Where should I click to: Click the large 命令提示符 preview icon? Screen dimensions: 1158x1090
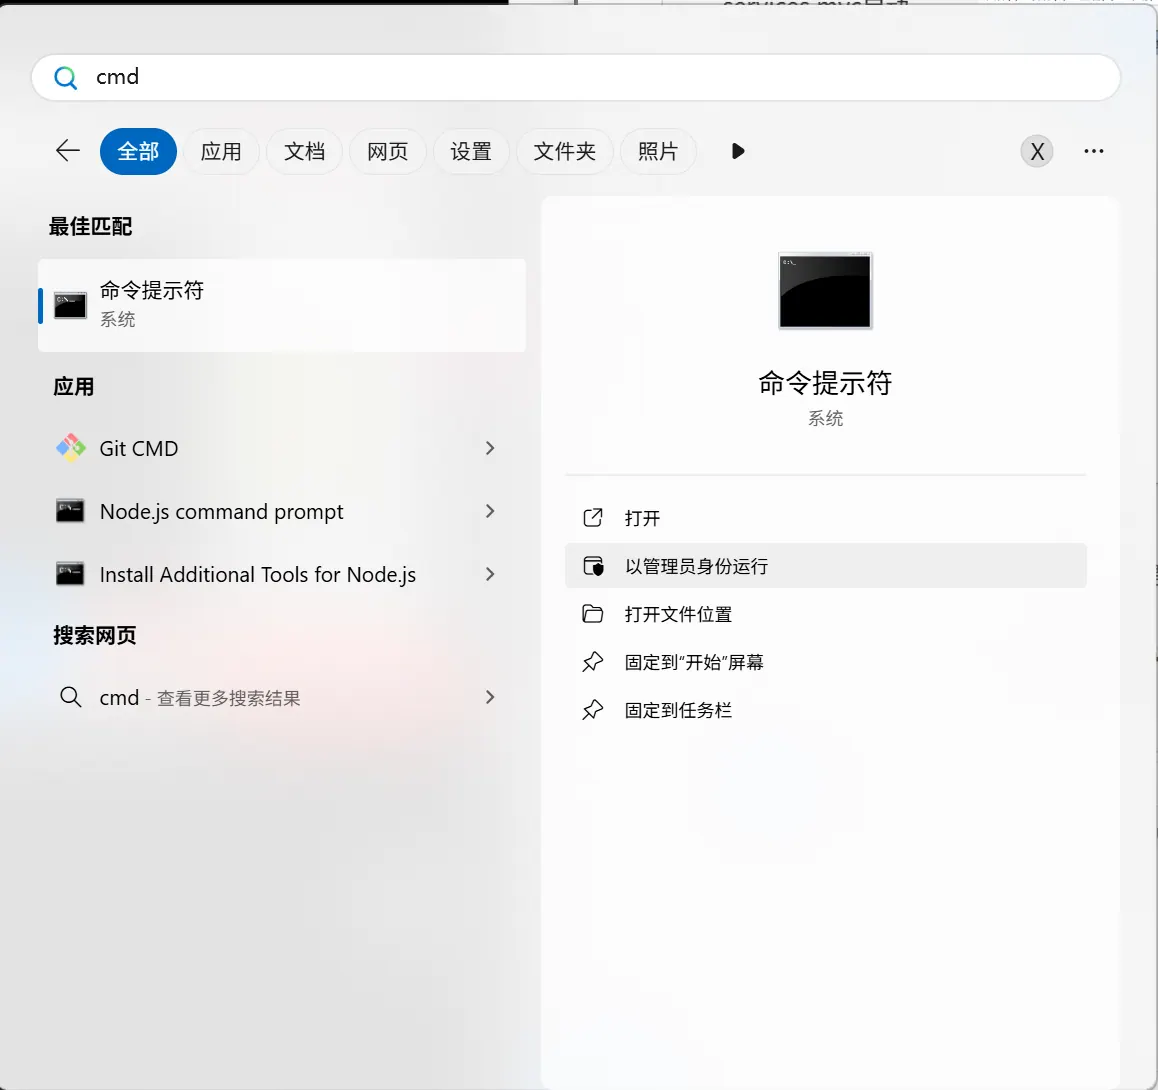click(825, 290)
